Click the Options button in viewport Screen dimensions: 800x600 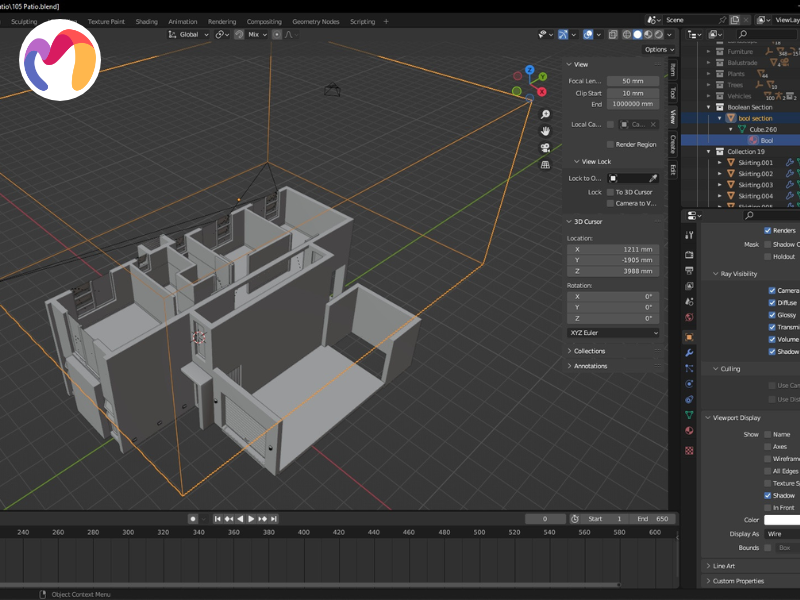pyautogui.click(x=655, y=49)
